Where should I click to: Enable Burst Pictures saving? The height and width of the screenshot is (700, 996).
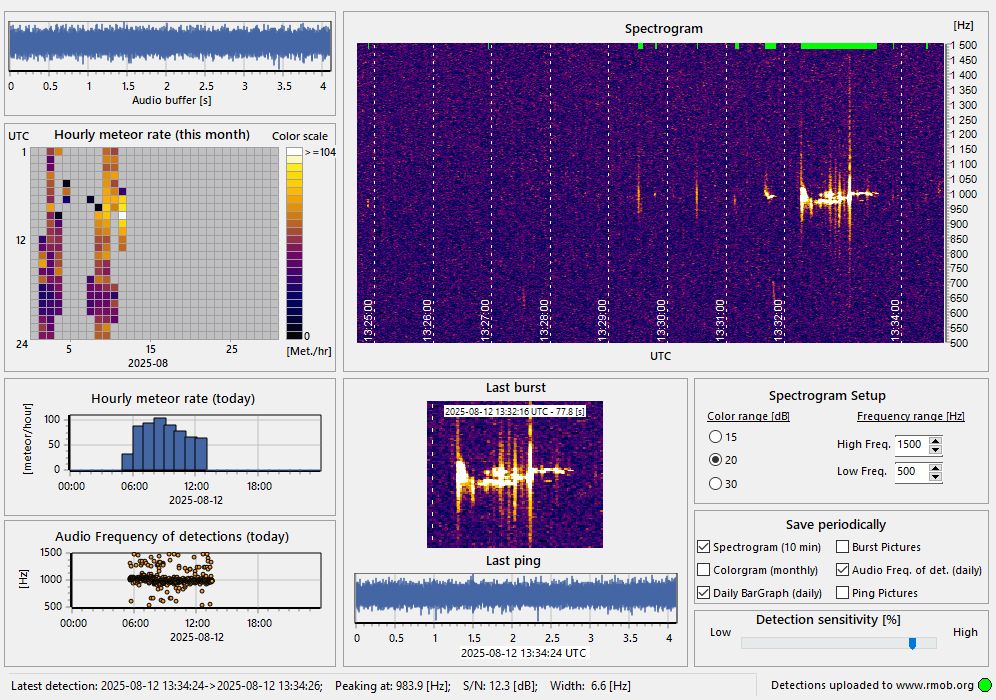(x=842, y=547)
